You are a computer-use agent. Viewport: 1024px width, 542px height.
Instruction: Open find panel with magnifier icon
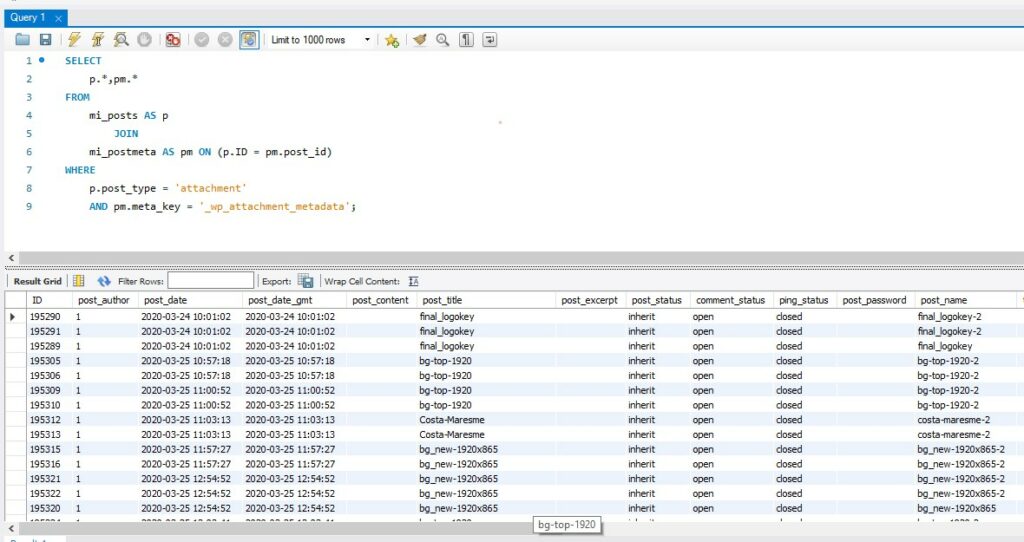(442, 40)
